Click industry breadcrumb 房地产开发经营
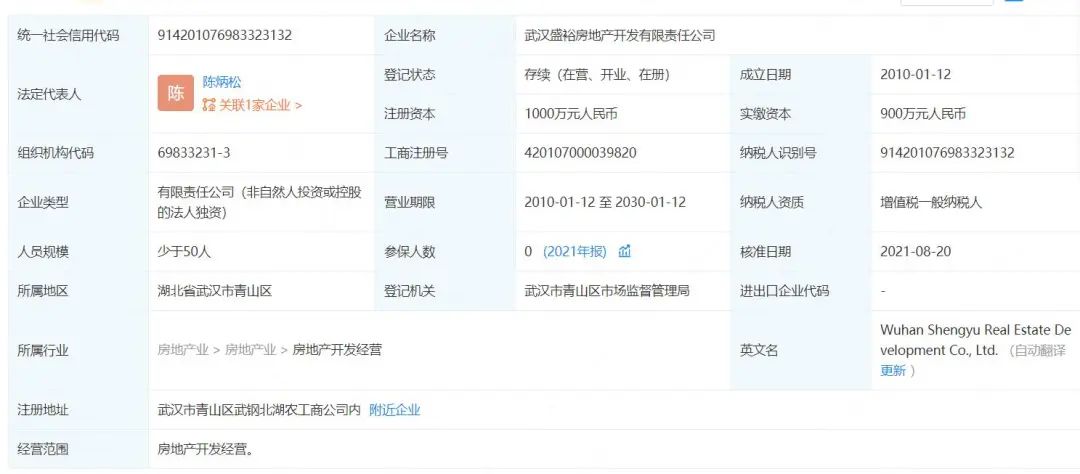 [x=337, y=350]
